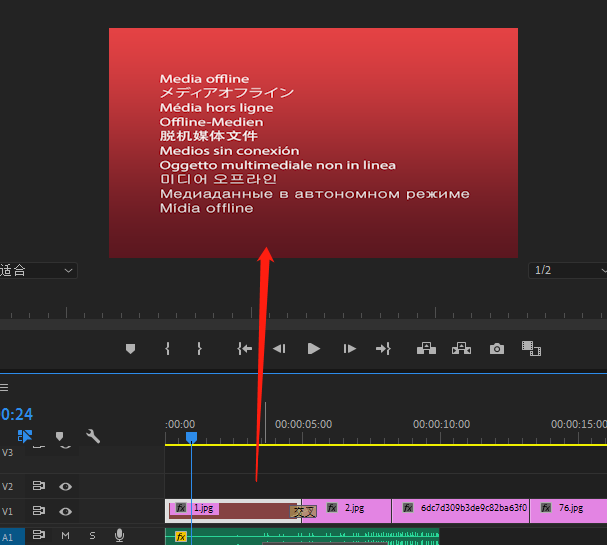Solo track A1

pyautogui.click(x=92, y=536)
